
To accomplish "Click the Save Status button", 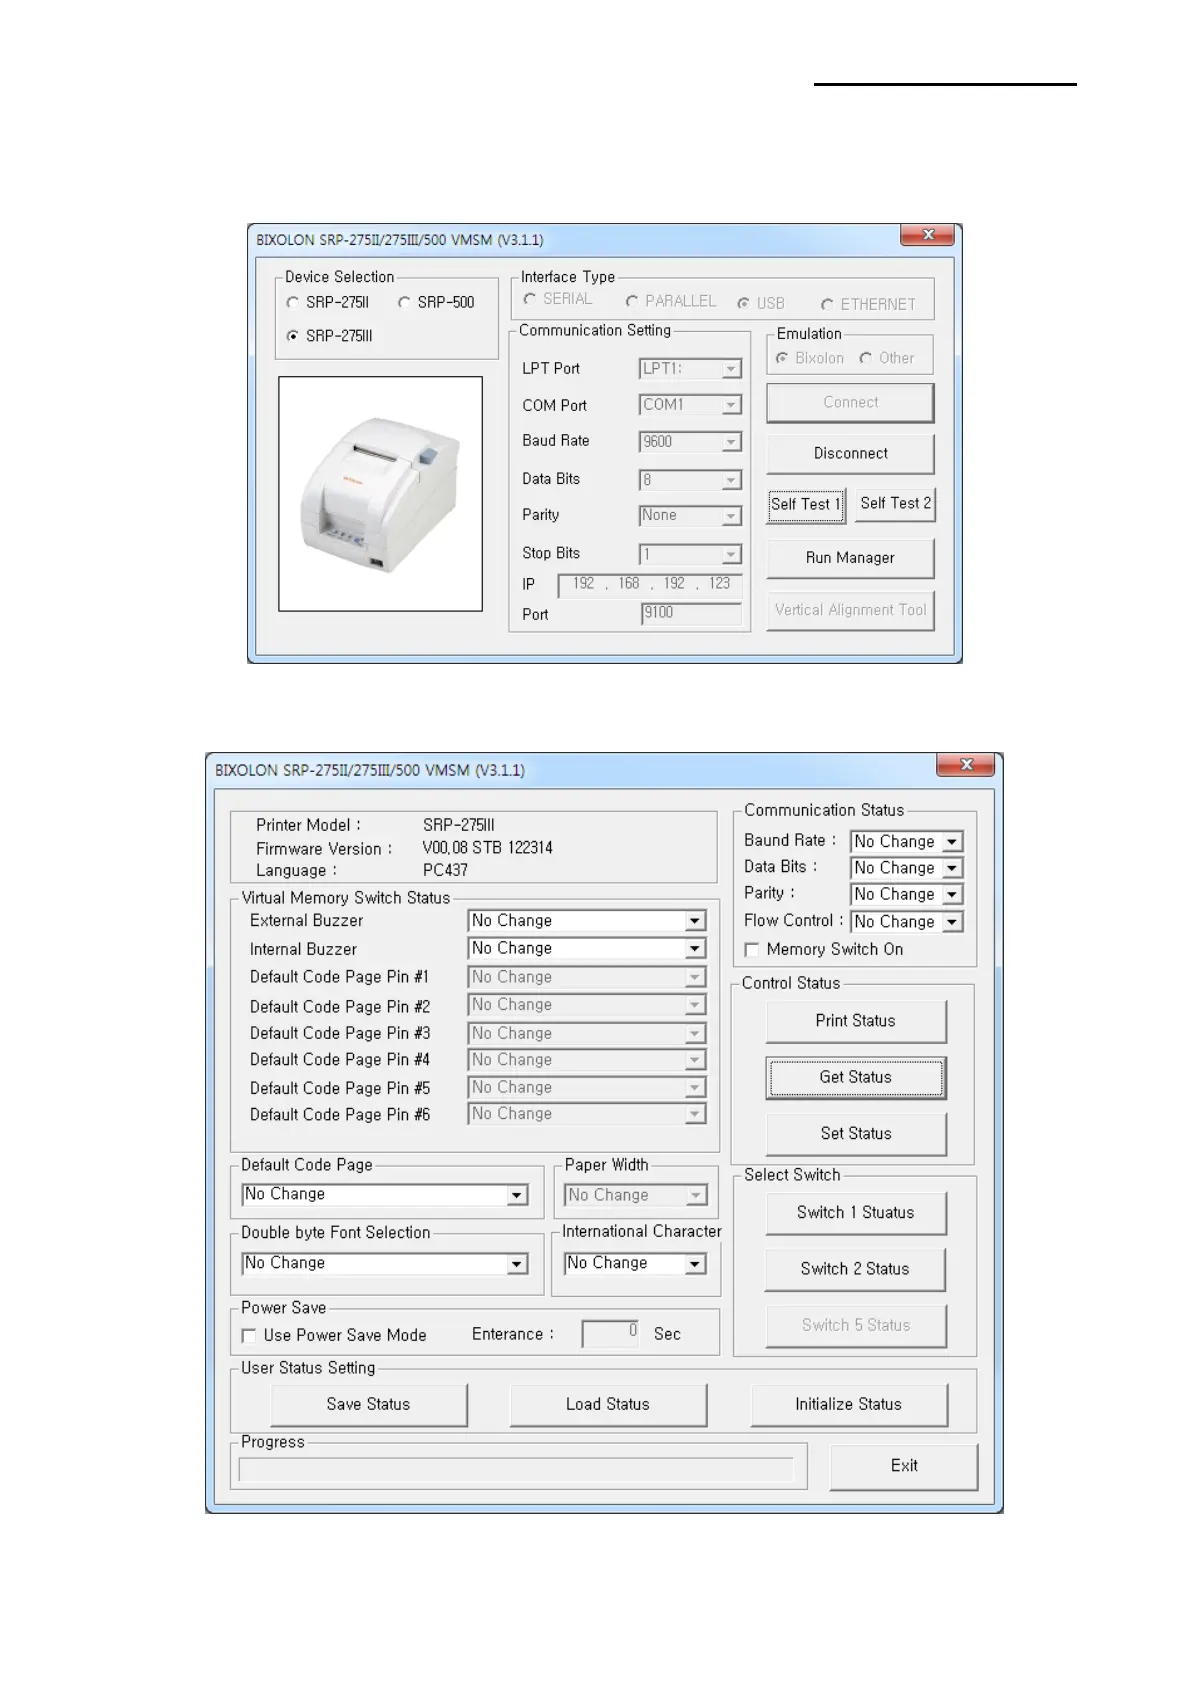I will pos(368,1405).
